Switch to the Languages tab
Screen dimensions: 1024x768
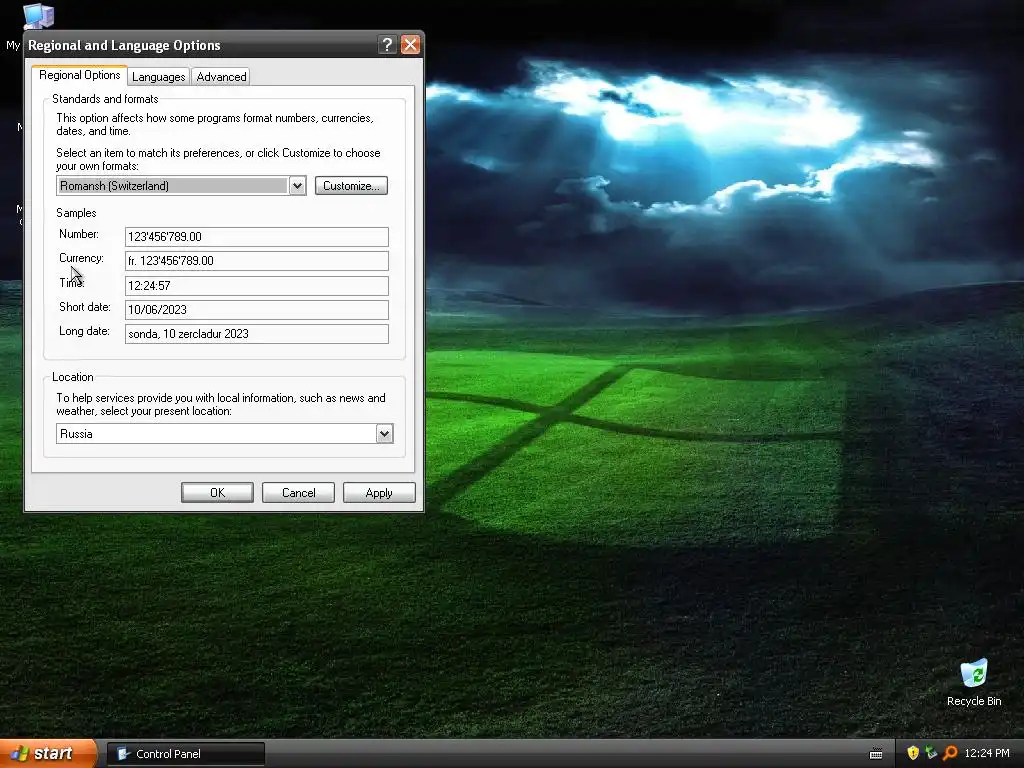pos(159,77)
